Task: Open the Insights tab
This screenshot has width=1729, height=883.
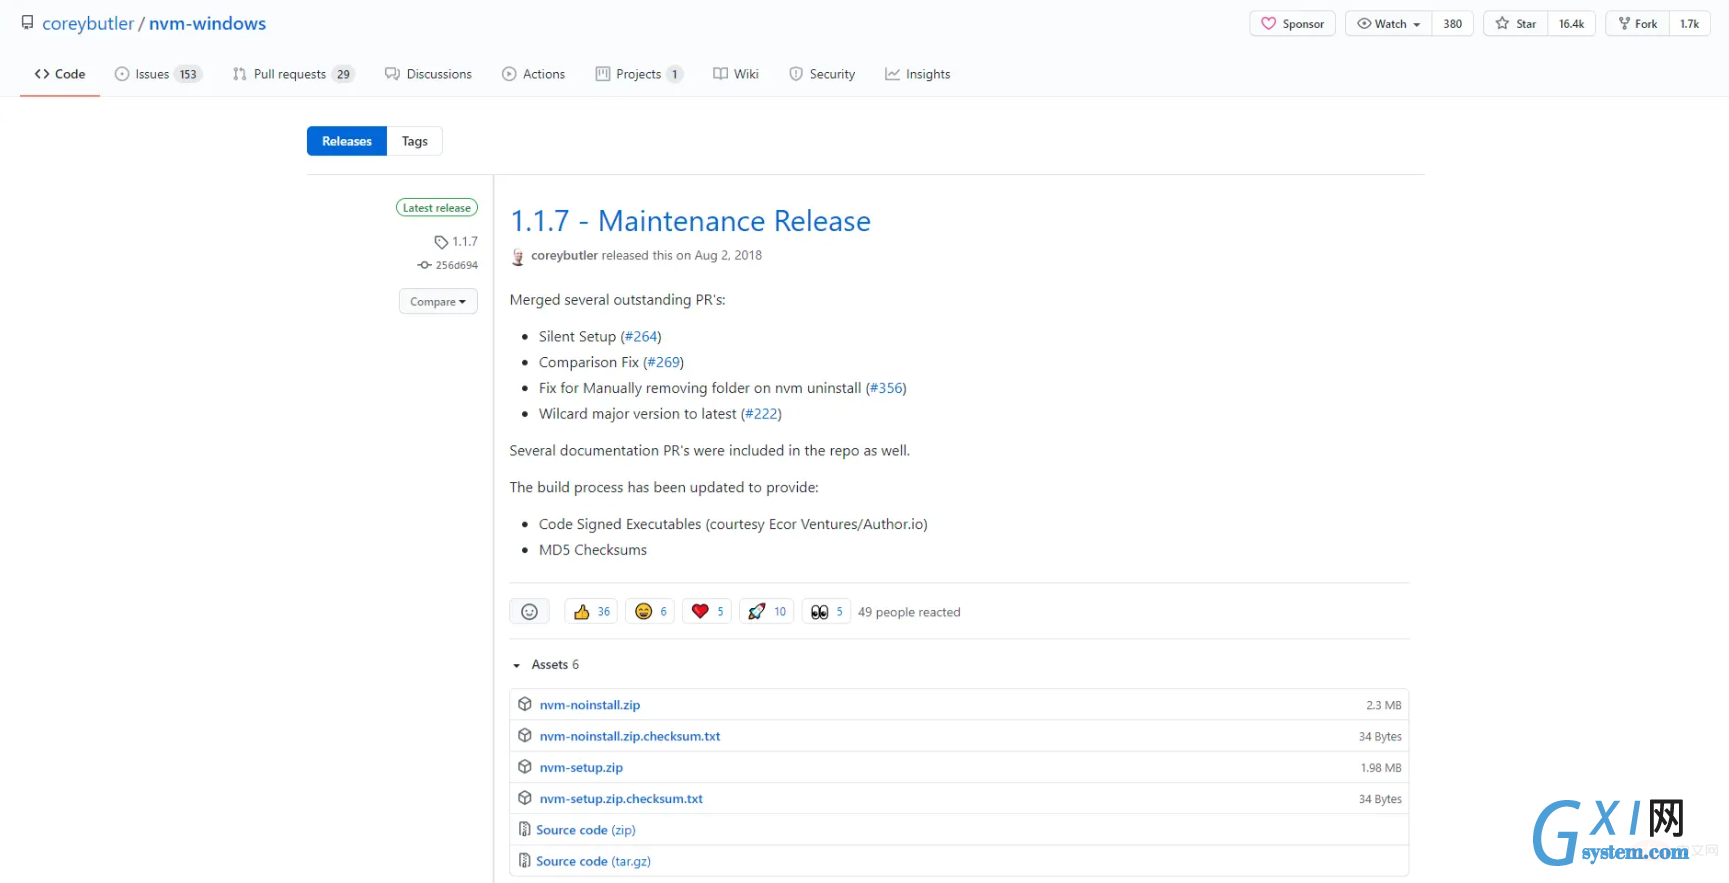Action: (917, 74)
